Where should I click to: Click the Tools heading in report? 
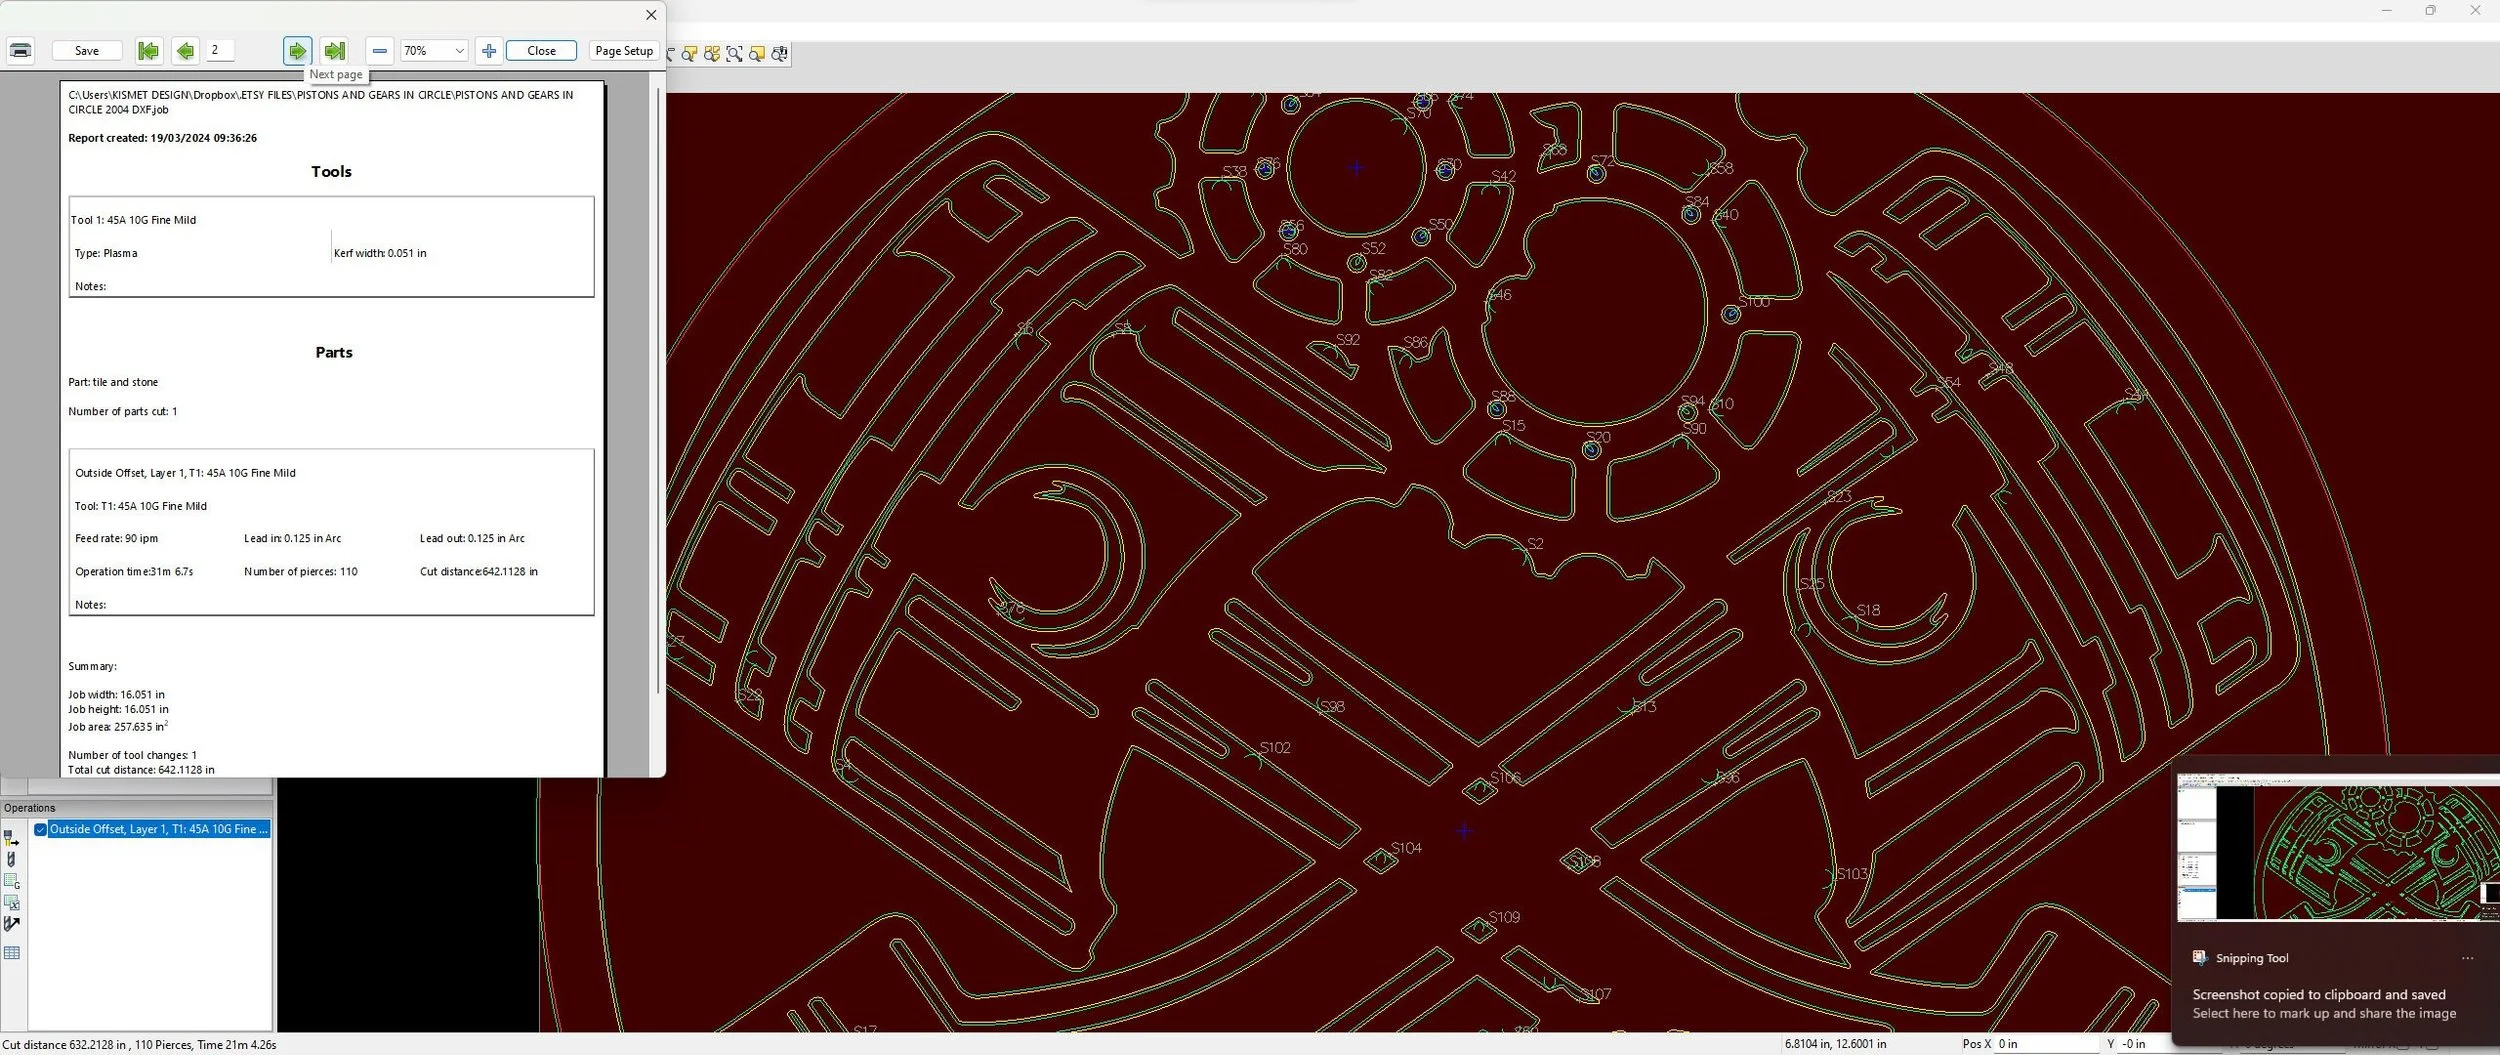[x=331, y=172]
